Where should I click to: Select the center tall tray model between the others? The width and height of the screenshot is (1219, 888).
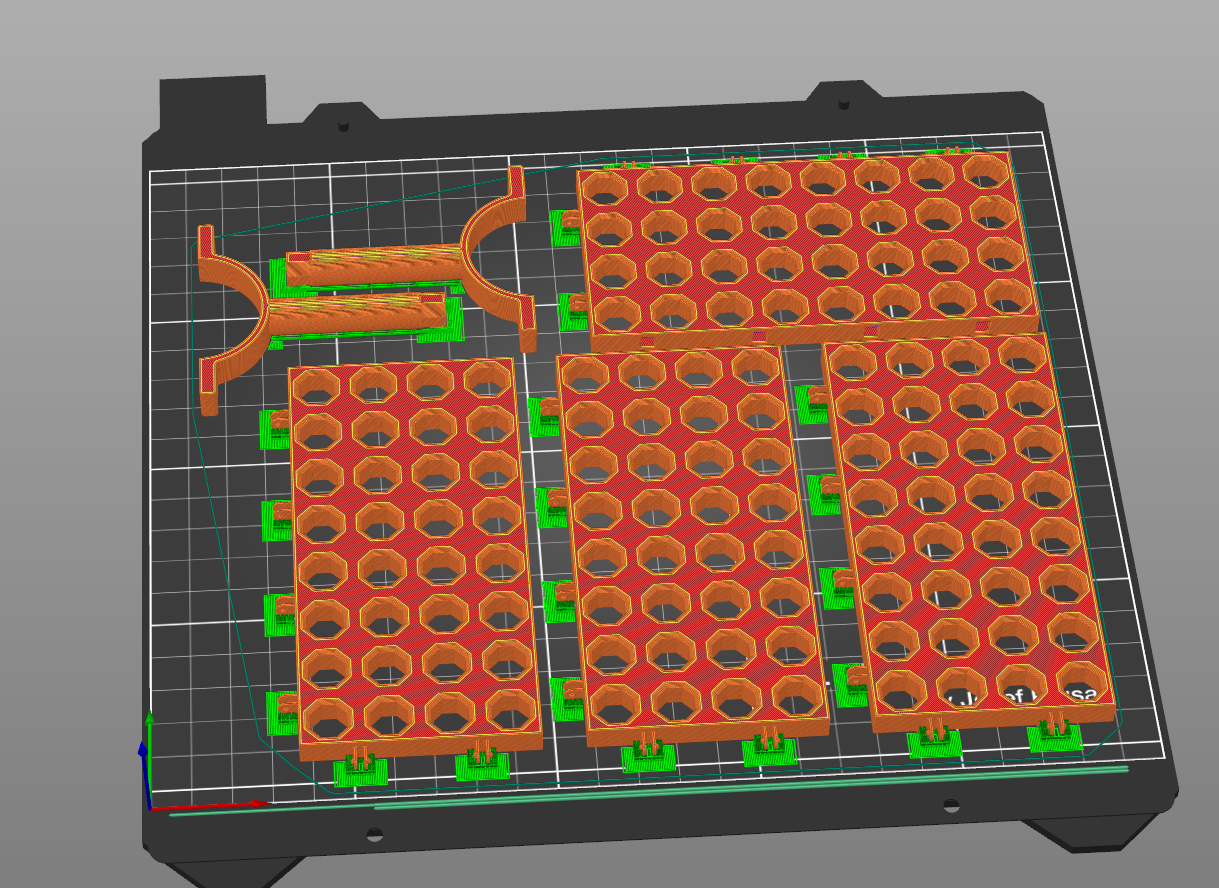[693, 545]
